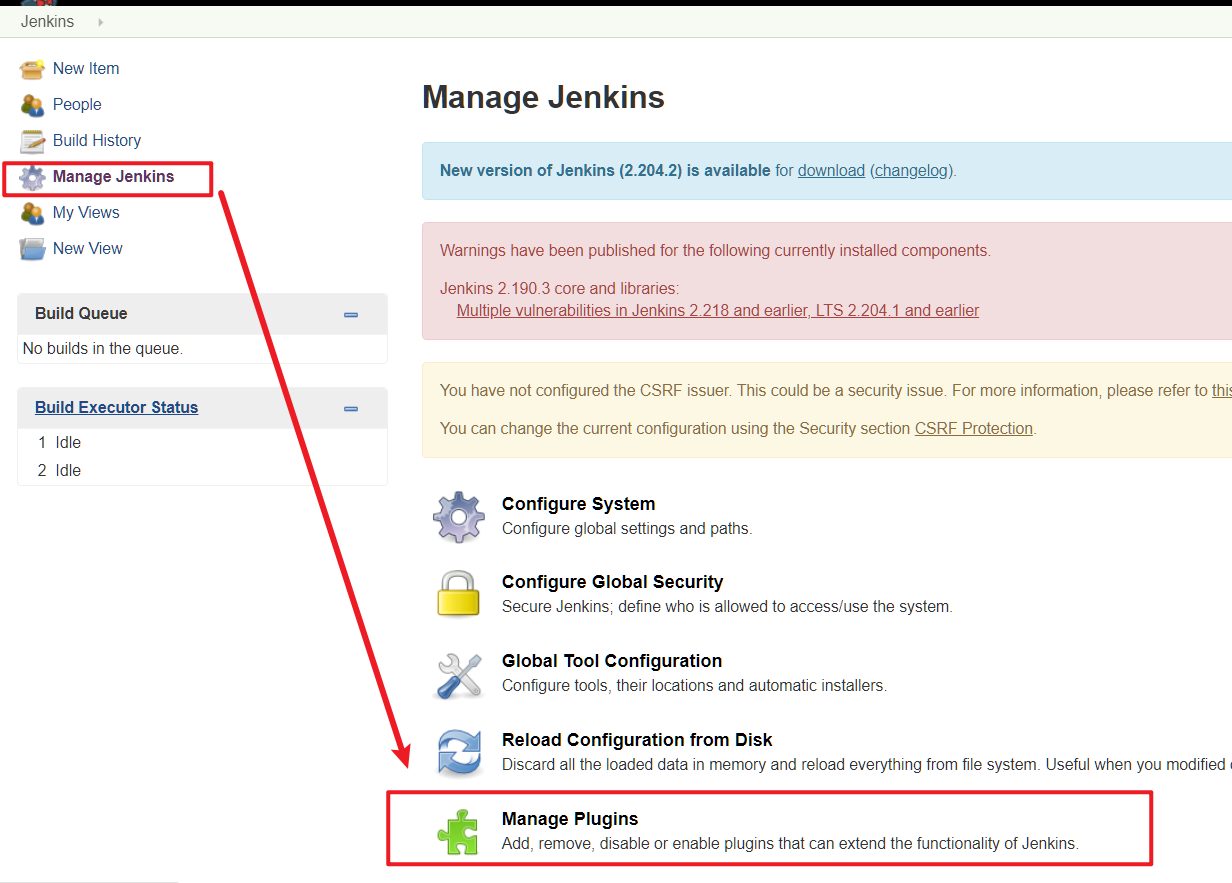
Task: Click the download link for new version
Action: tap(831, 170)
